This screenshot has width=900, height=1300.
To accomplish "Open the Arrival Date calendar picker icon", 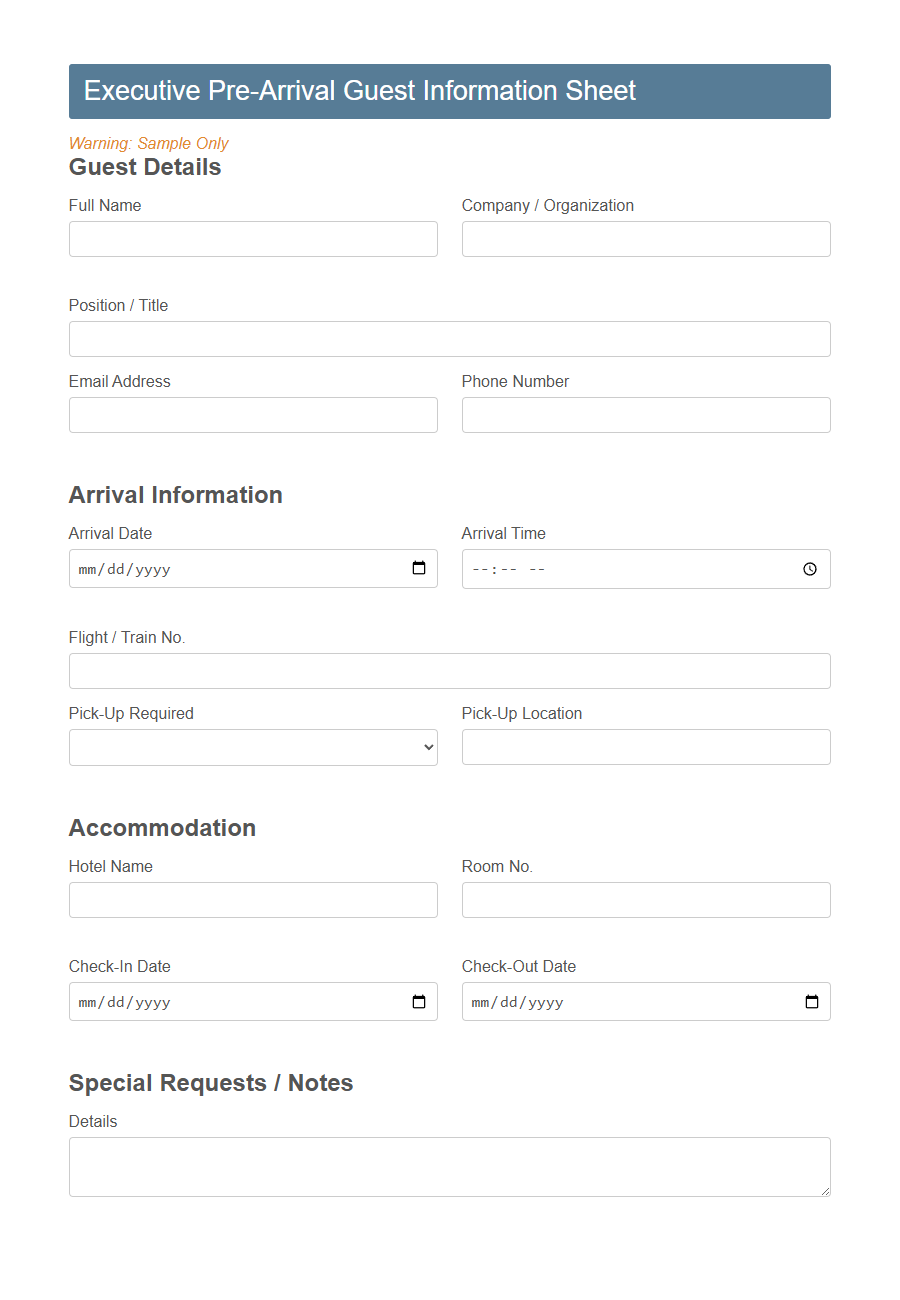I will (419, 568).
